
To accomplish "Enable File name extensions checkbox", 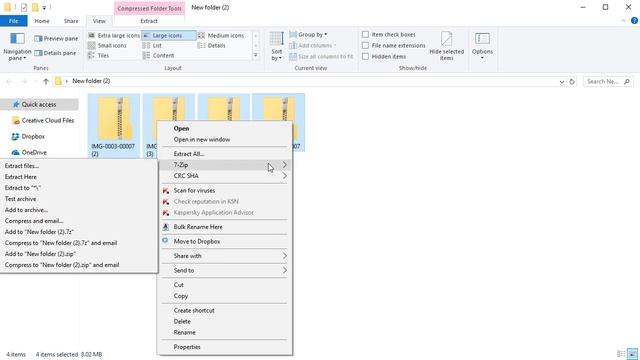I will pos(365,45).
